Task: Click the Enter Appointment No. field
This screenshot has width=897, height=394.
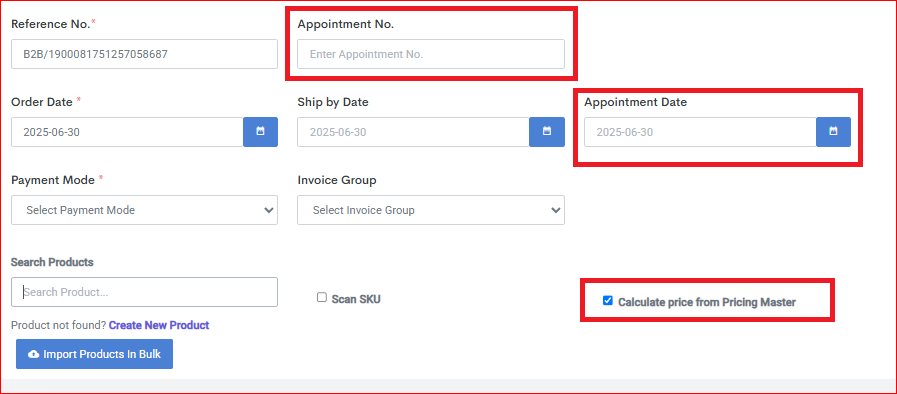Action: pos(431,54)
